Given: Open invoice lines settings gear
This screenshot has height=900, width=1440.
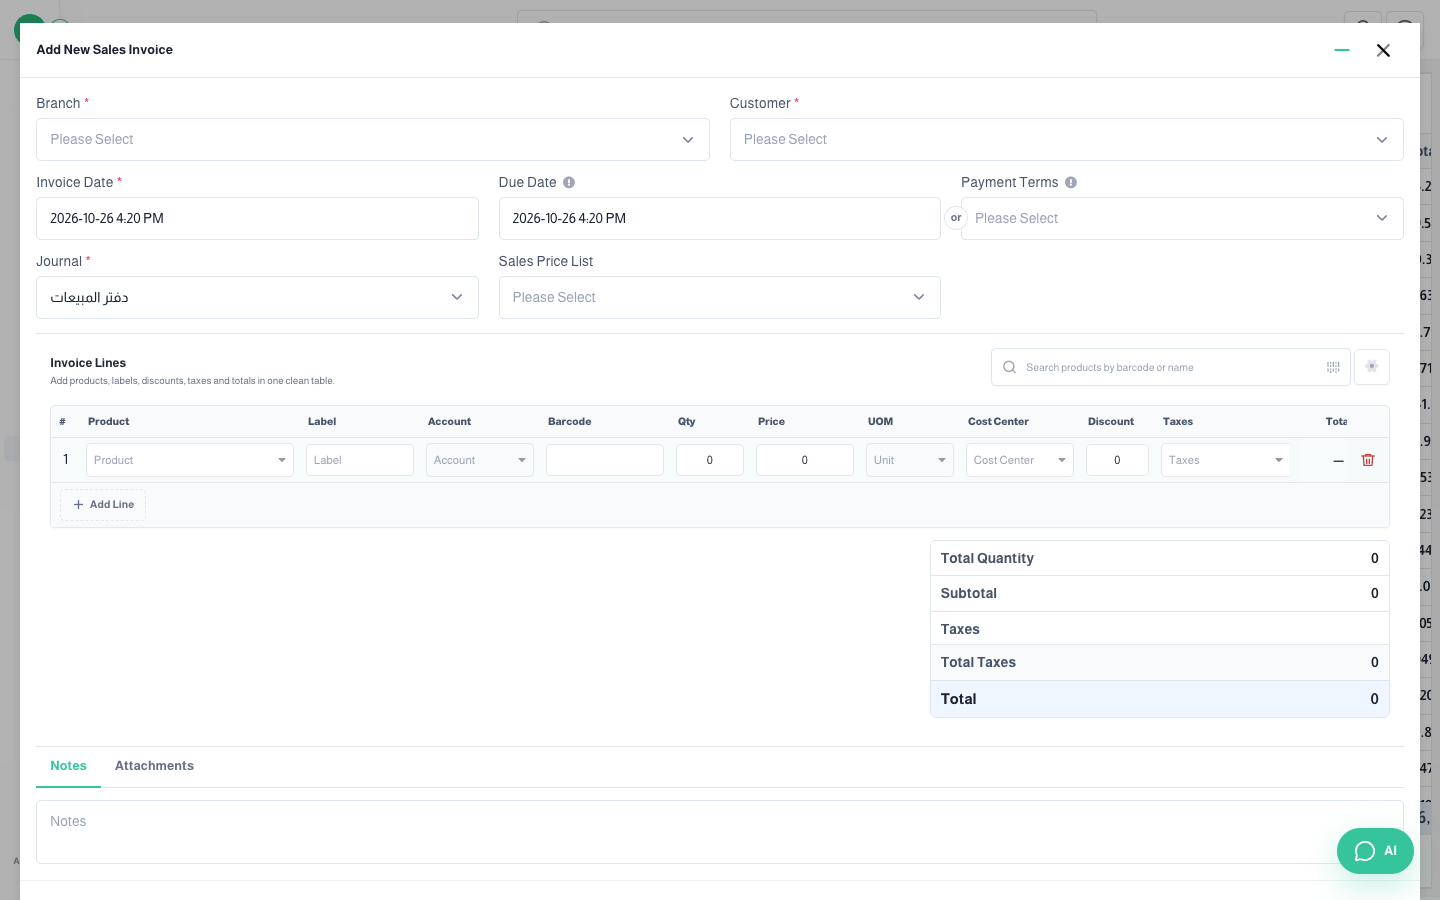Looking at the screenshot, I should click(1372, 367).
